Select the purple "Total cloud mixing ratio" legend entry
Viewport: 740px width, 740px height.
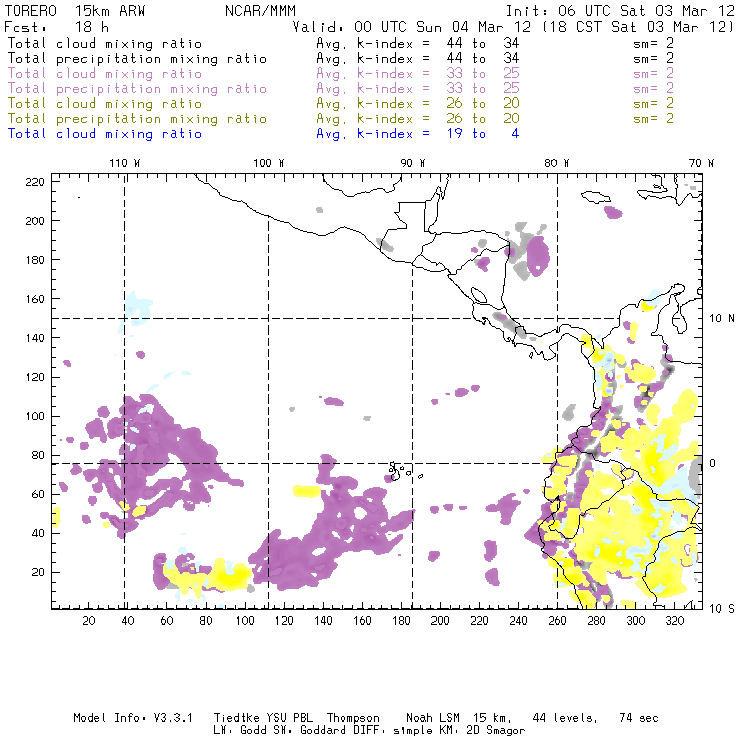pos(104,74)
